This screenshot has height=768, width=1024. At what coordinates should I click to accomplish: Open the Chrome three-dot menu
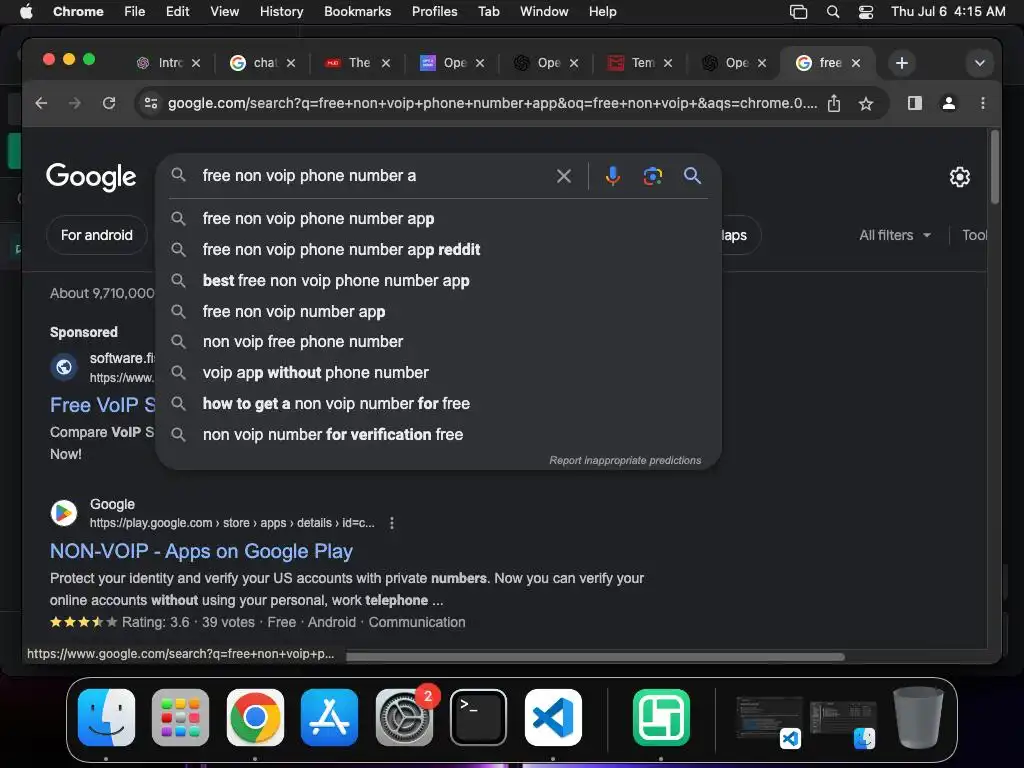point(983,103)
